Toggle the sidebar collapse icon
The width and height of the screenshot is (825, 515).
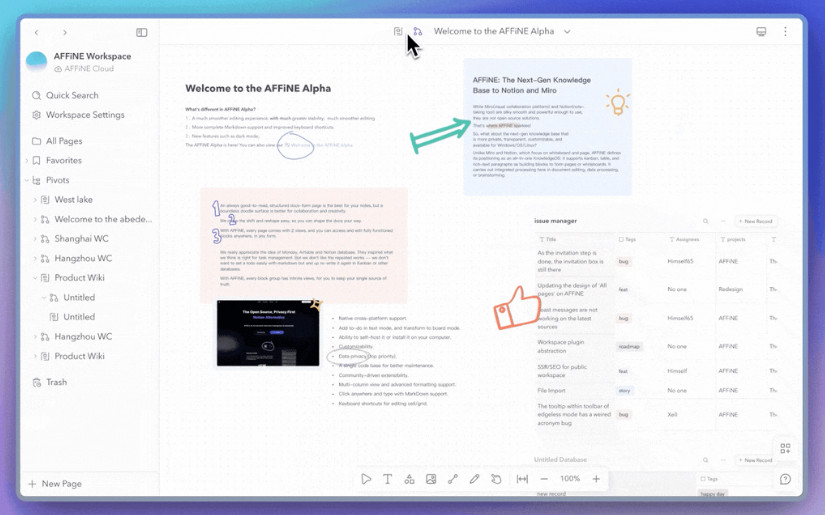pyautogui.click(x=142, y=33)
